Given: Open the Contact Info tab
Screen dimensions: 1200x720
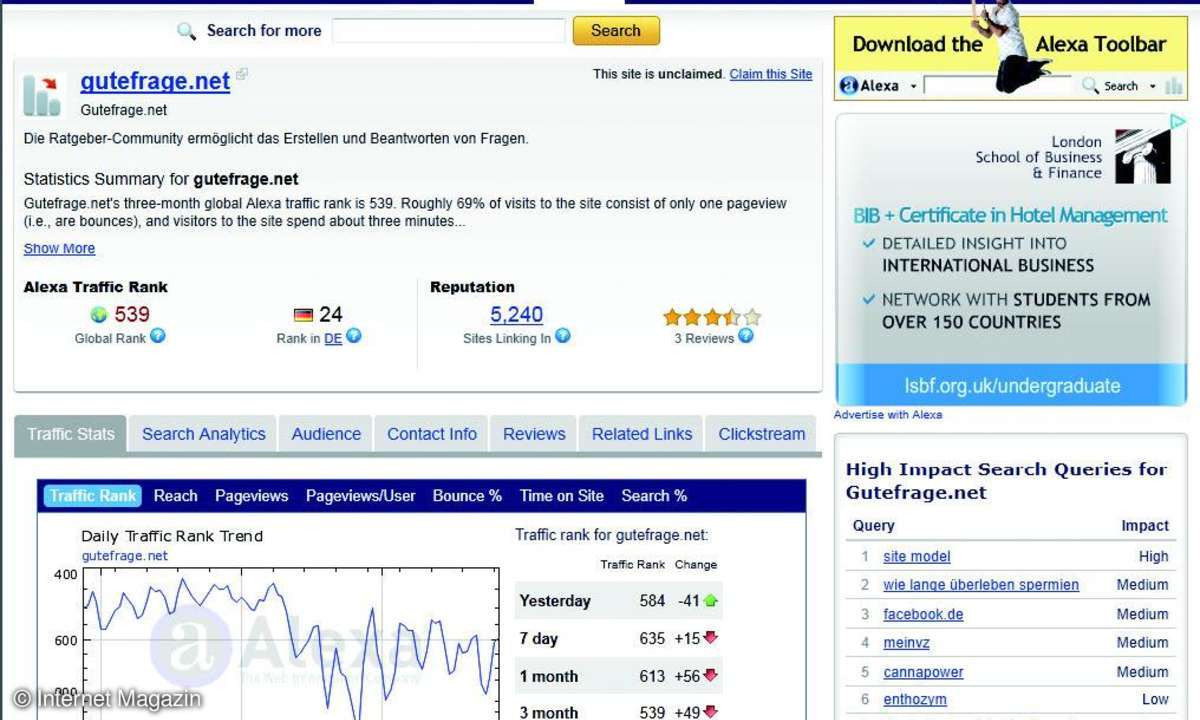Looking at the screenshot, I should [x=432, y=434].
